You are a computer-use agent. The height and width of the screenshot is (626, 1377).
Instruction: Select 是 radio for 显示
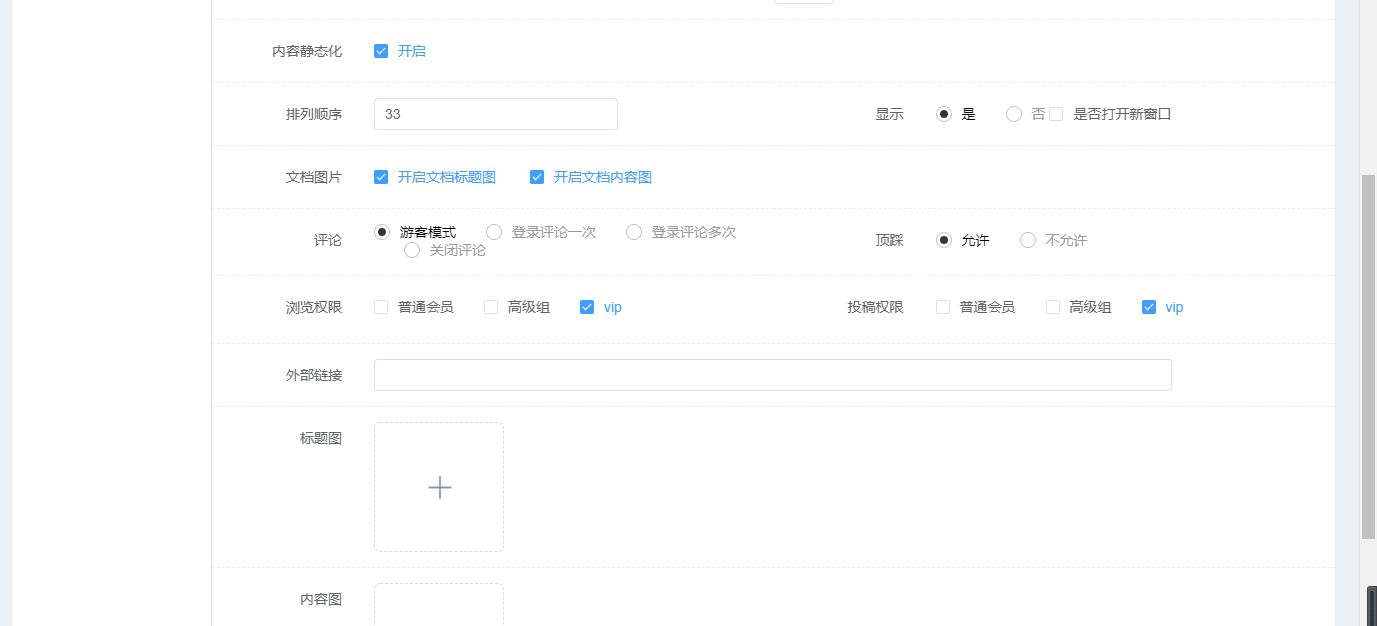point(944,114)
